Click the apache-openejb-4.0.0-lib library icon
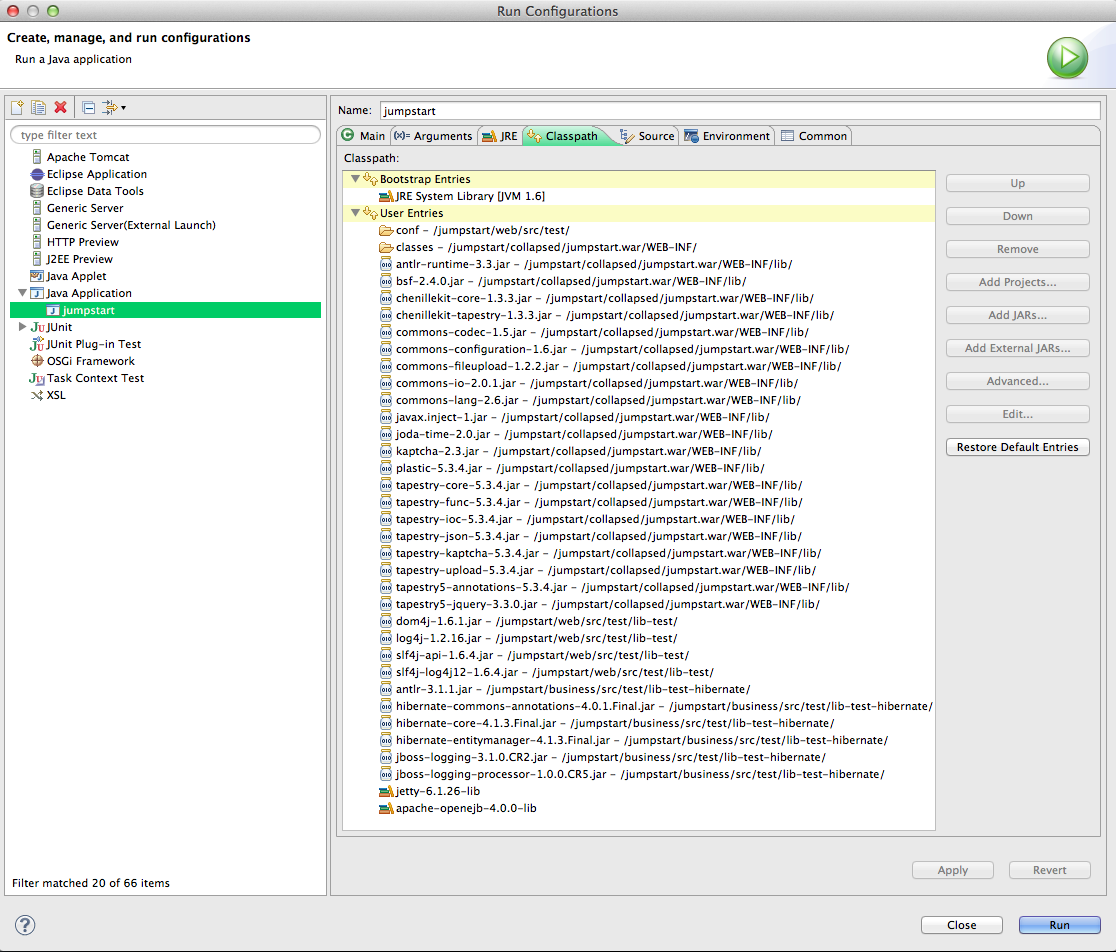Viewport: 1116px width, 952px height. coord(386,809)
